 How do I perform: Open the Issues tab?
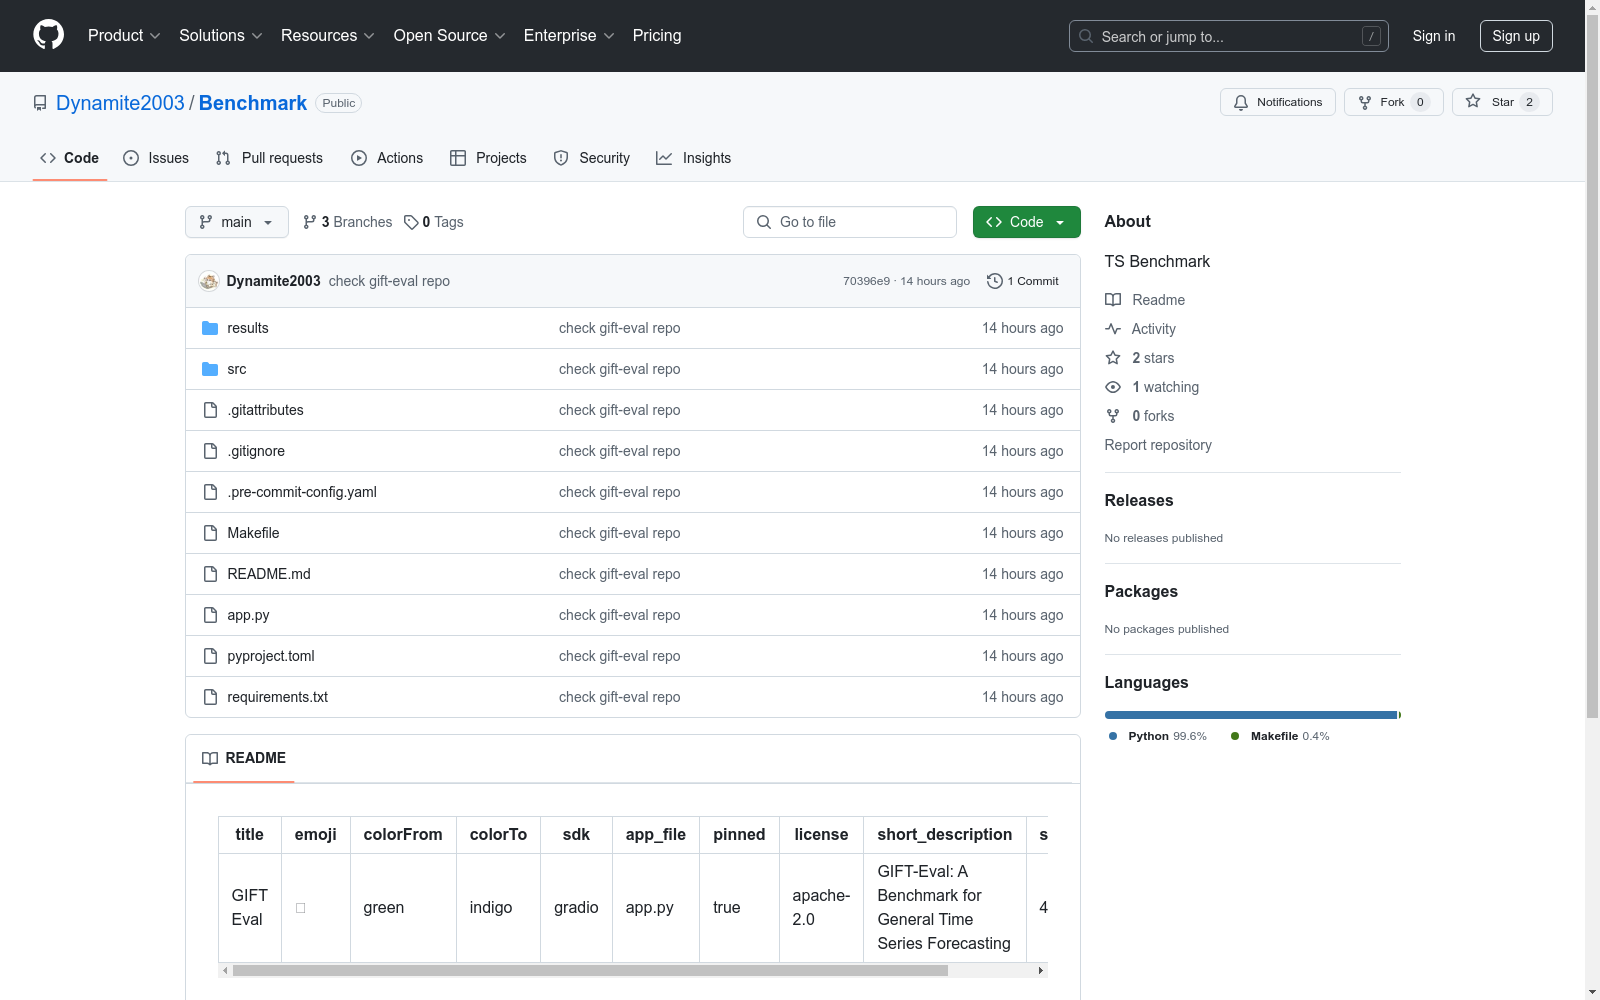click(156, 158)
